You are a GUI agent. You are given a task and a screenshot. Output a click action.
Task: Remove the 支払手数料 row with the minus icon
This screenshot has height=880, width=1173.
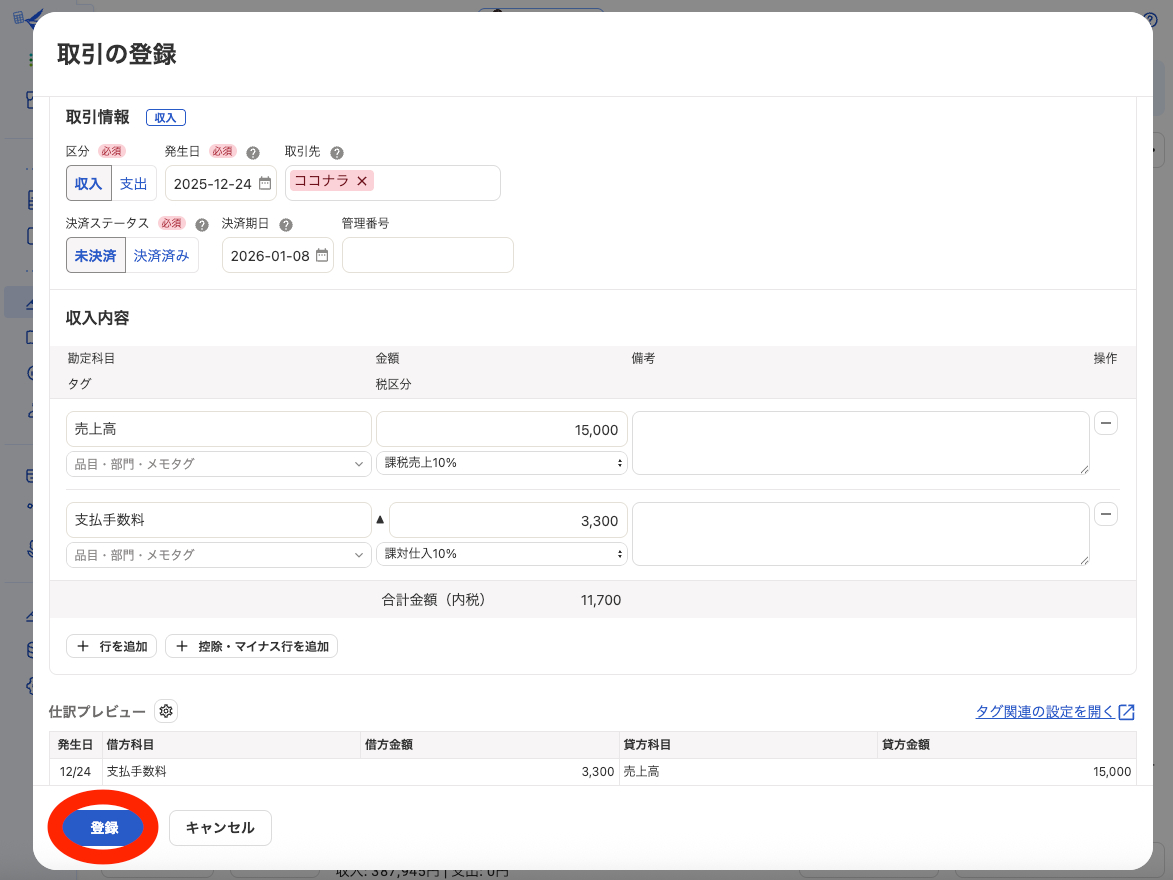tap(1105, 514)
